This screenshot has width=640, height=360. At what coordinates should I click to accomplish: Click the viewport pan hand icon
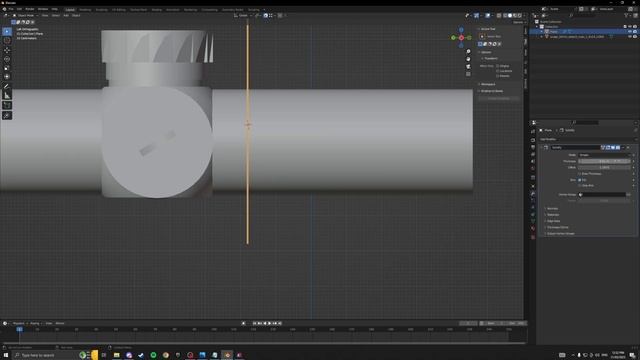[468, 59]
